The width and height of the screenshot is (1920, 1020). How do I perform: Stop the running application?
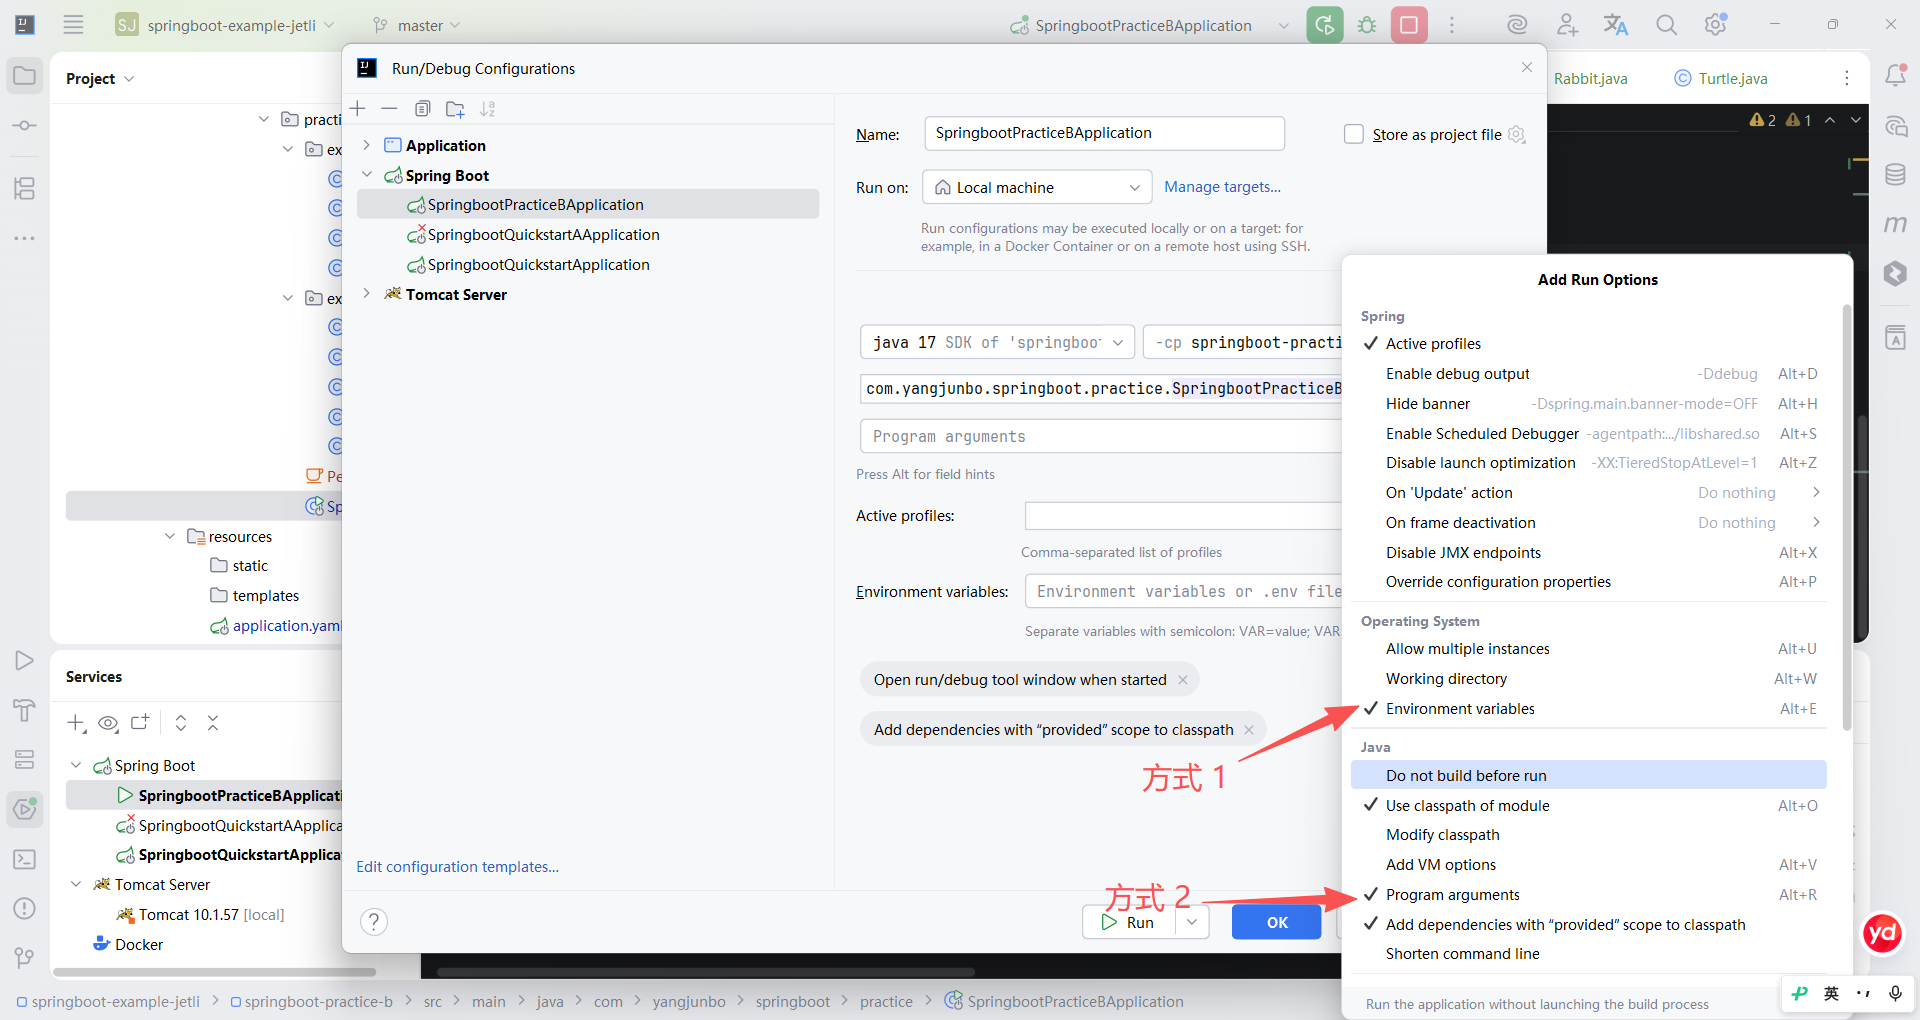1409,25
